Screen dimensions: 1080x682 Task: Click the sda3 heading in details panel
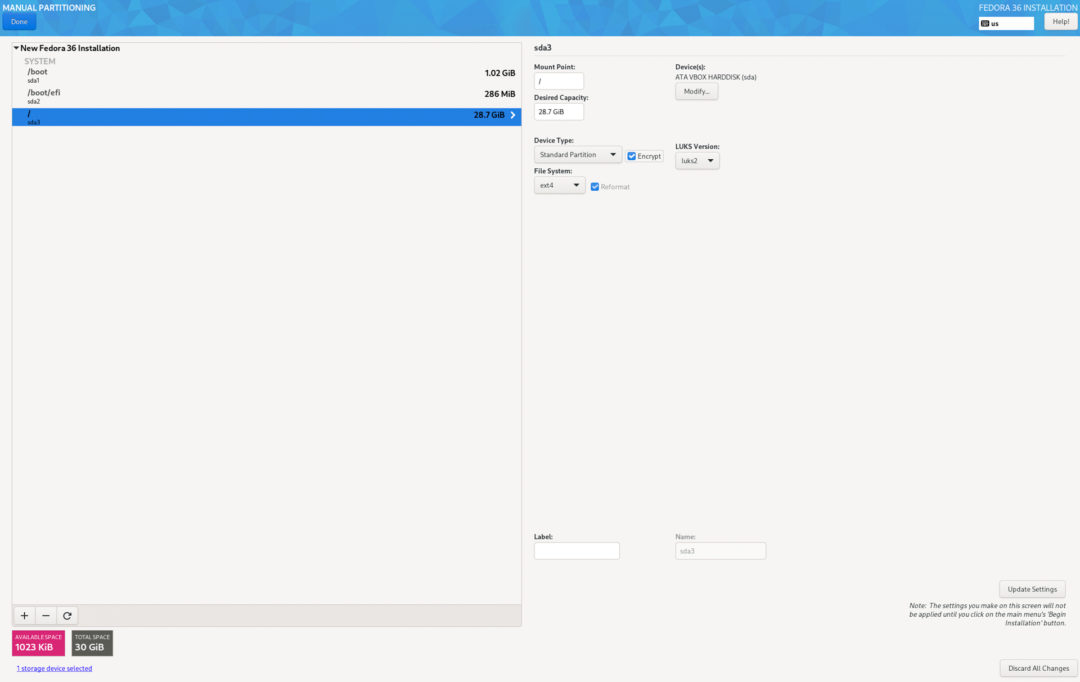[543, 48]
